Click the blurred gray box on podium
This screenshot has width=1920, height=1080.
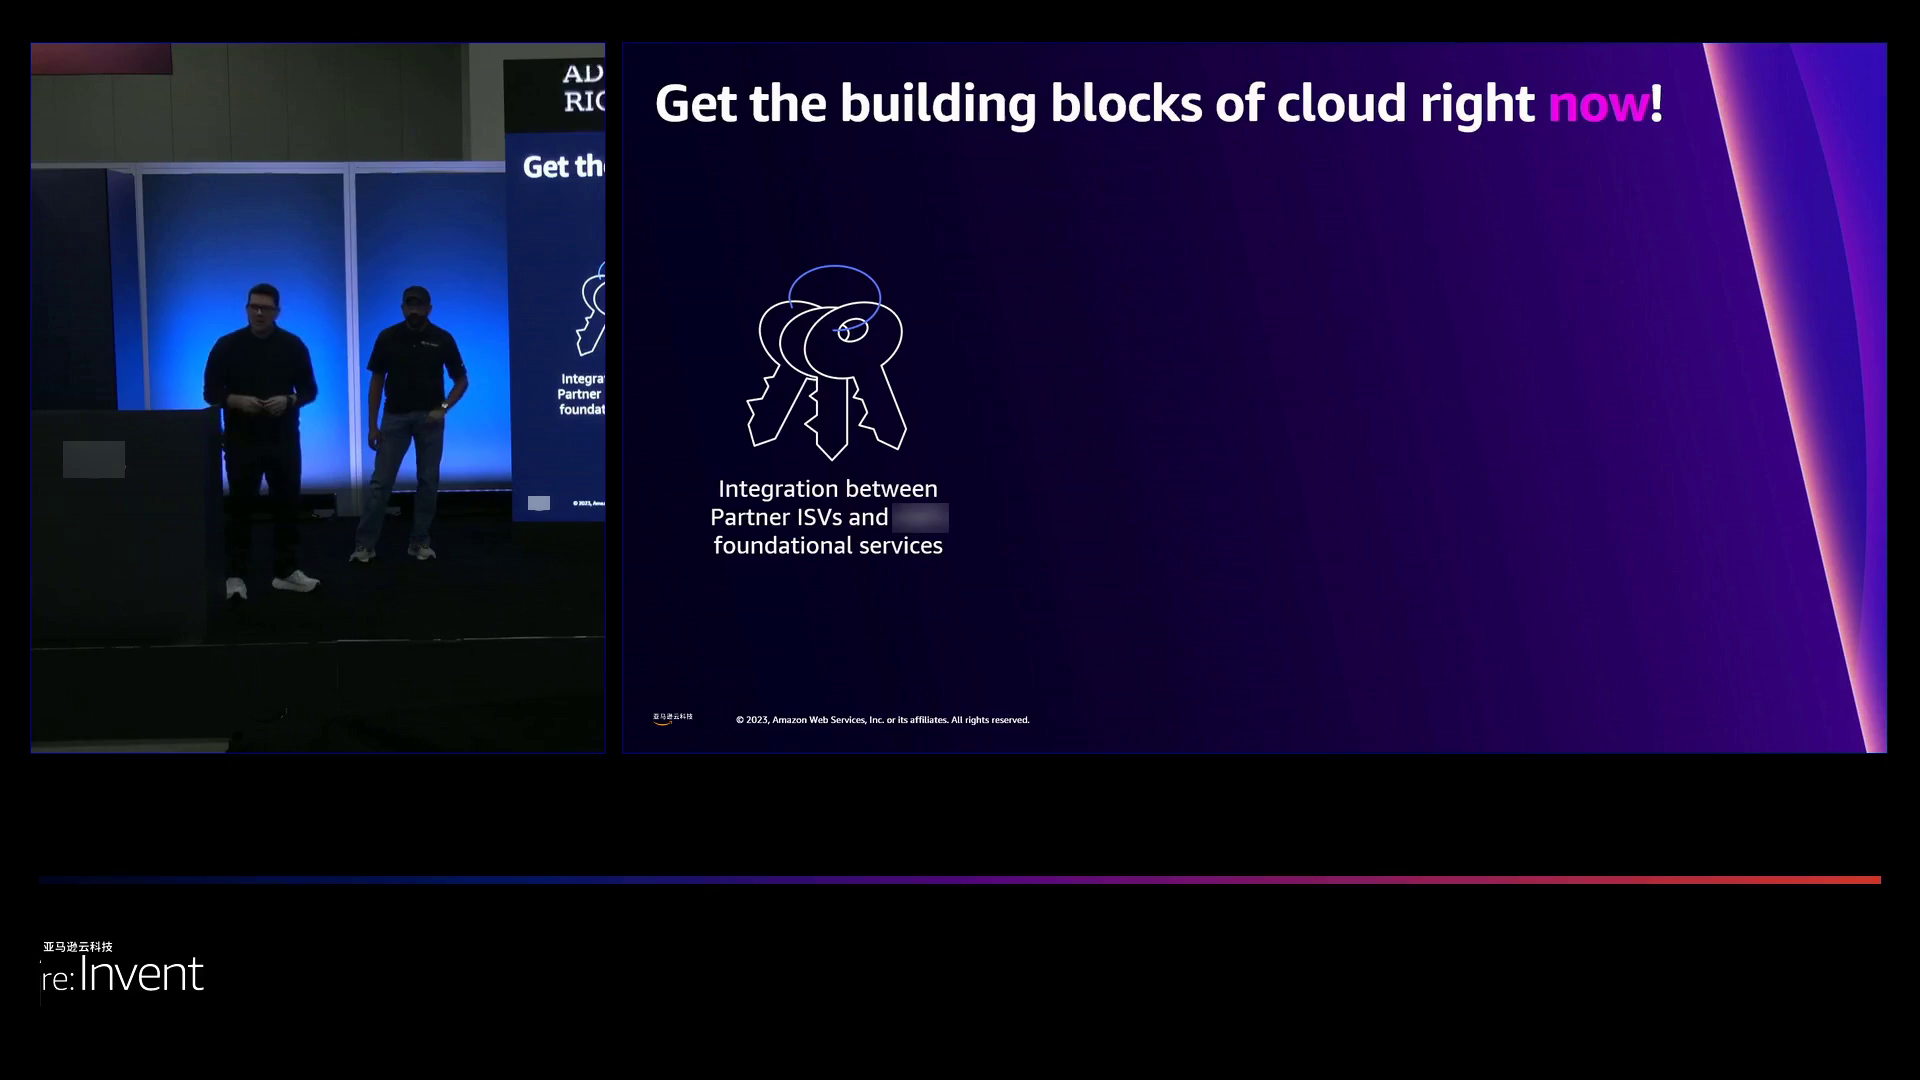point(94,459)
